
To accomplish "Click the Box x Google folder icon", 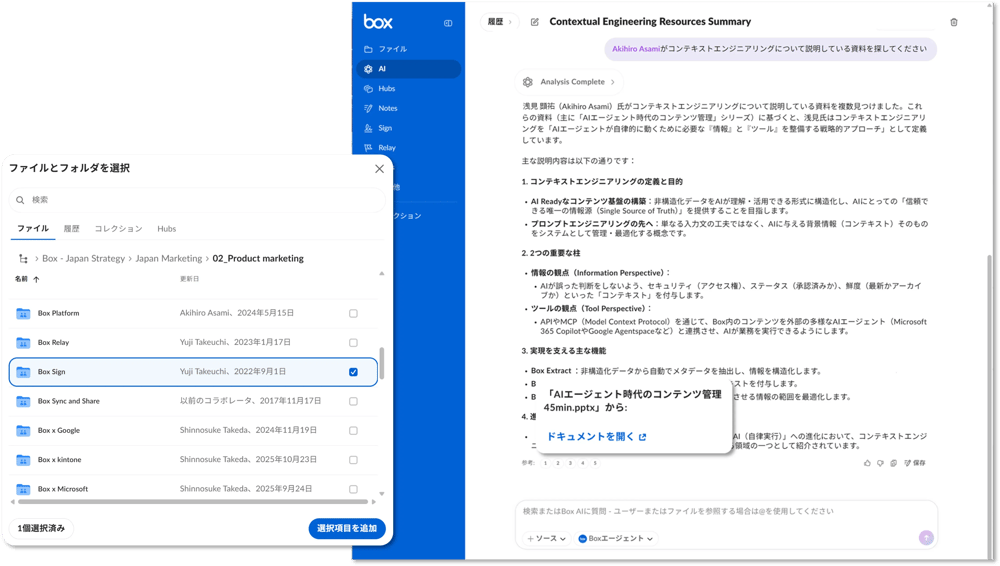I will [x=24, y=431].
